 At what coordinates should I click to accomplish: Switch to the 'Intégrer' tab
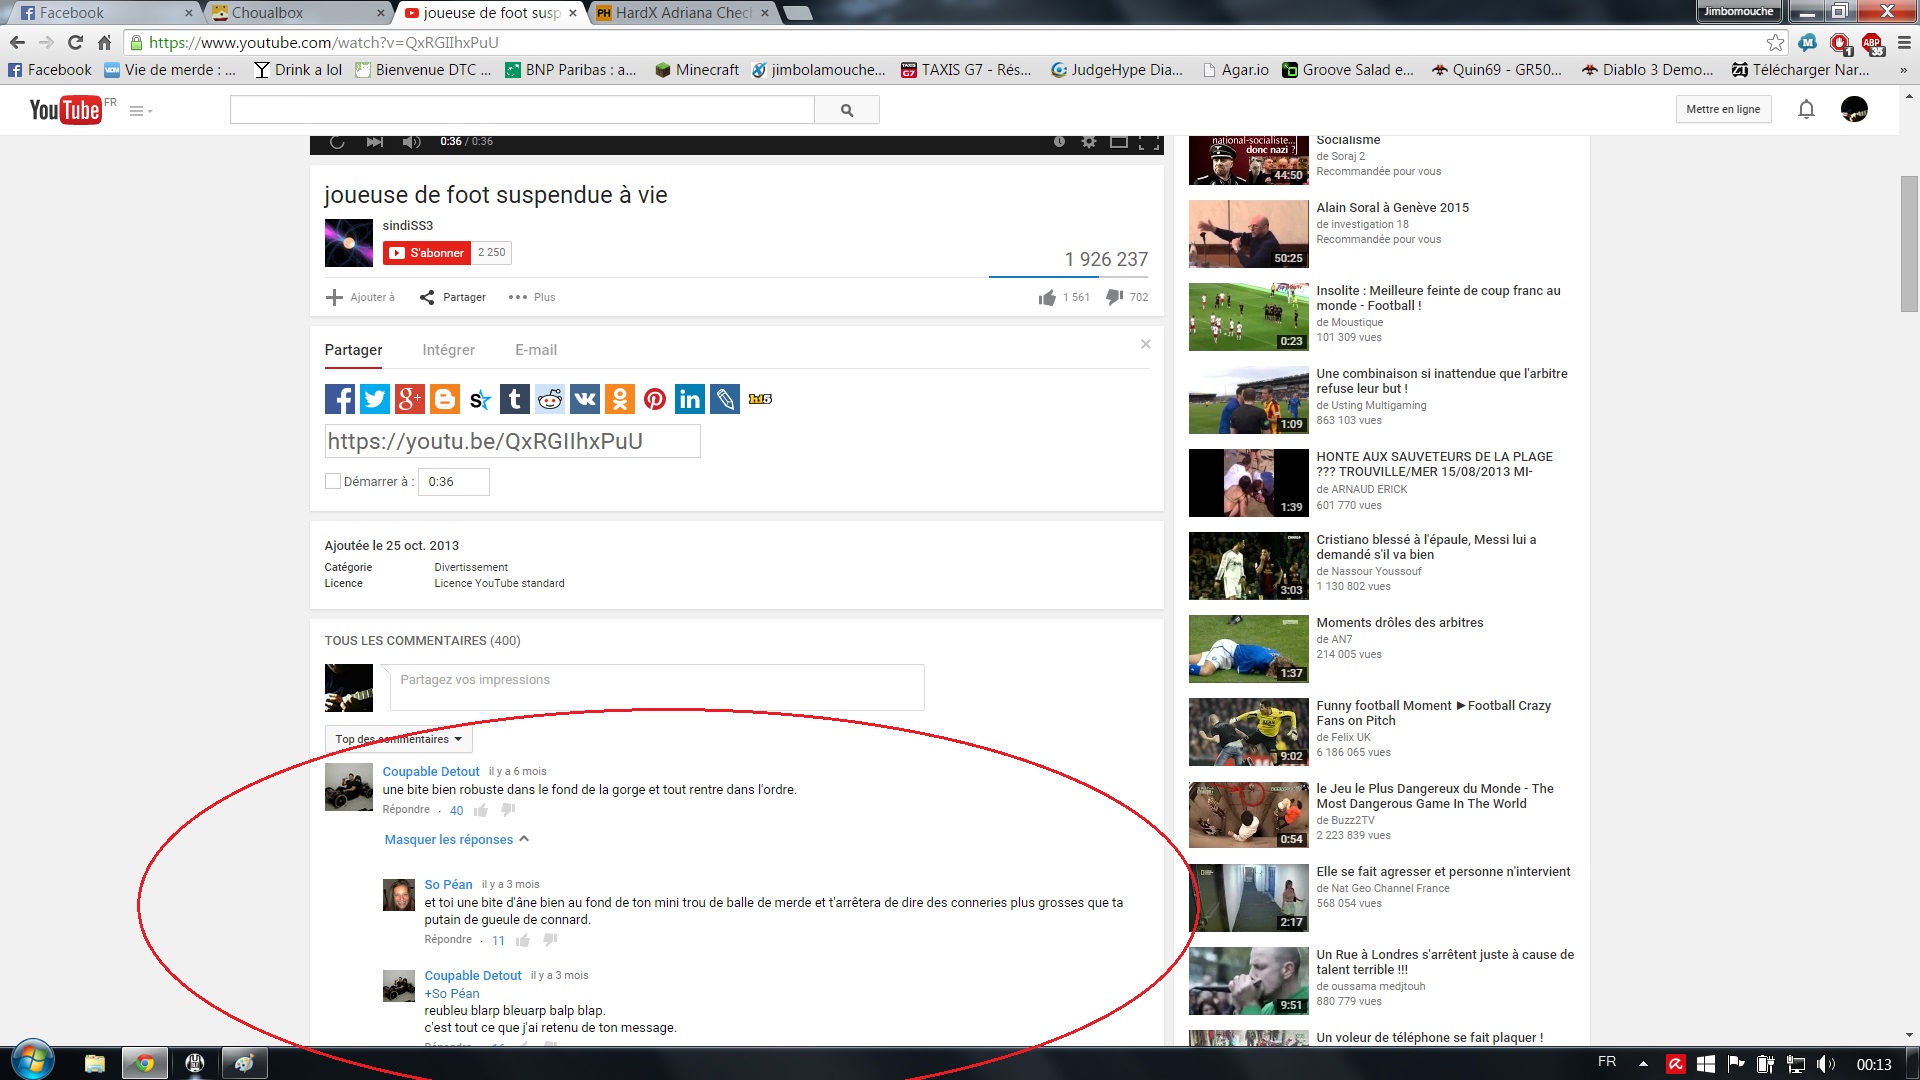coord(448,350)
